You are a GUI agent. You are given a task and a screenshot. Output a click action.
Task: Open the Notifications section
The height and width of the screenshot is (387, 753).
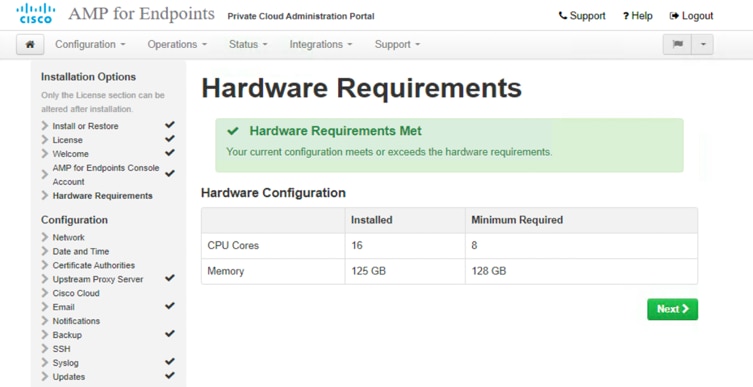tap(76, 321)
